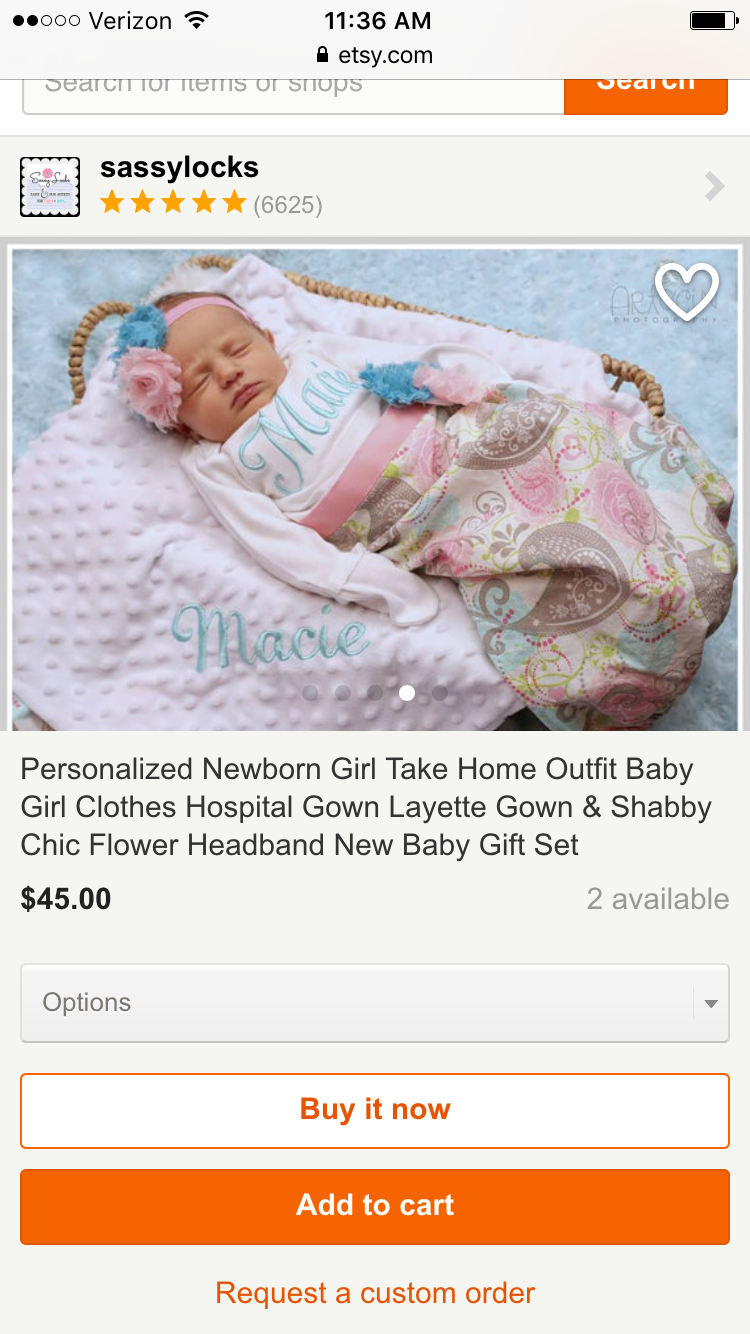750x1334 pixels.
Task: Tap the baby gown product photo
Action: [x=375, y=489]
